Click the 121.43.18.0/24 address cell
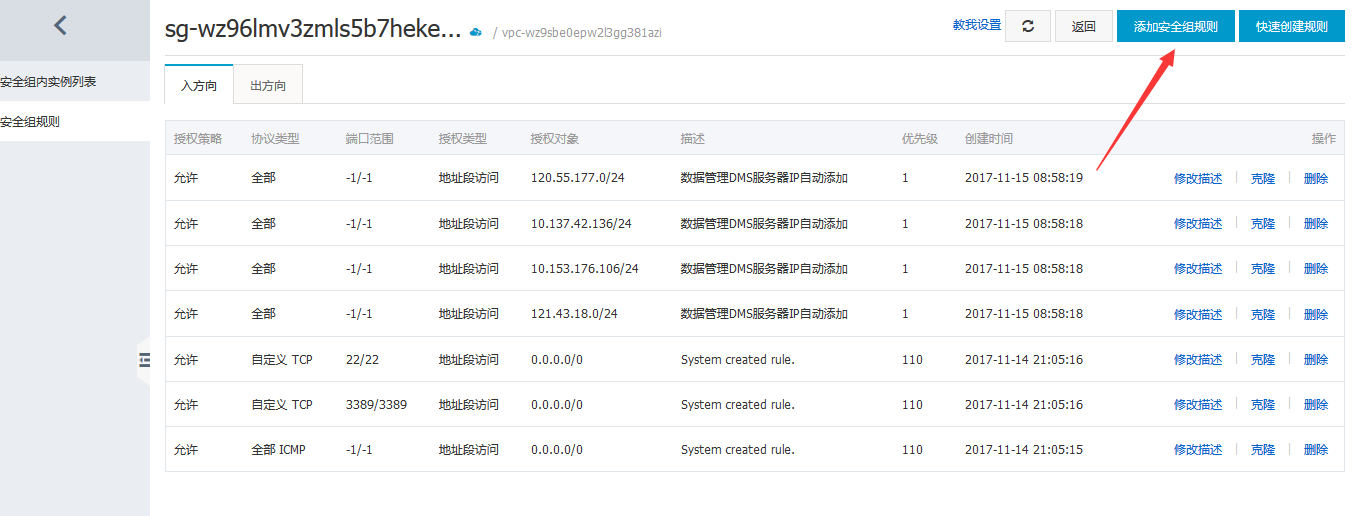 click(574, 314)
